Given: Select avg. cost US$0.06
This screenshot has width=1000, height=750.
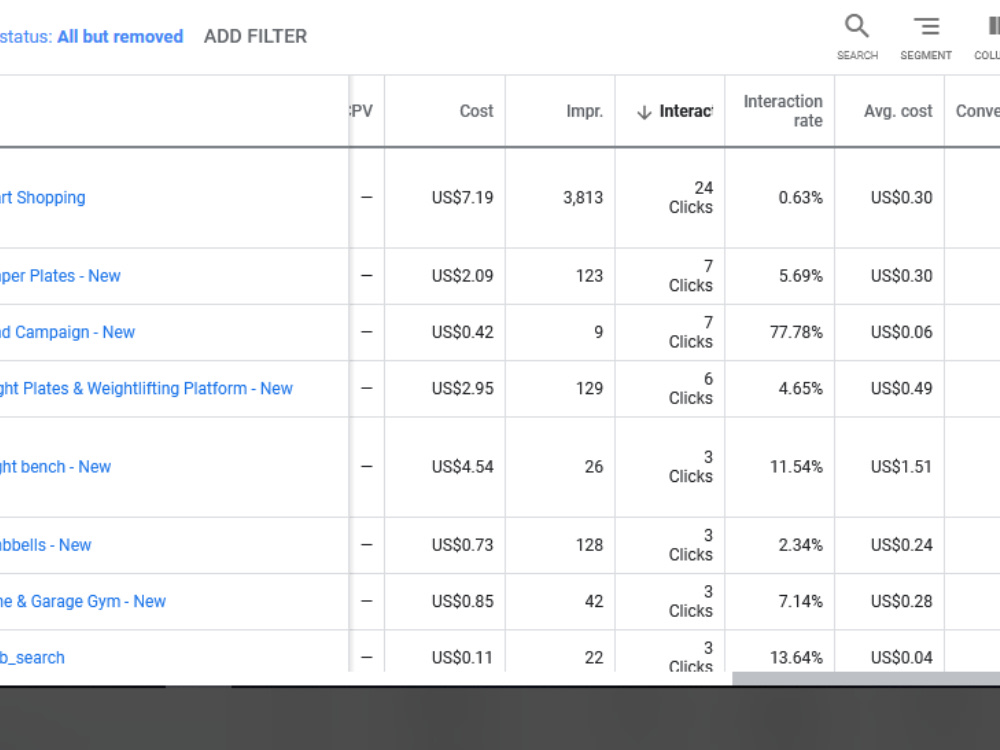Looking at the screenshot, I should (902, 332).
